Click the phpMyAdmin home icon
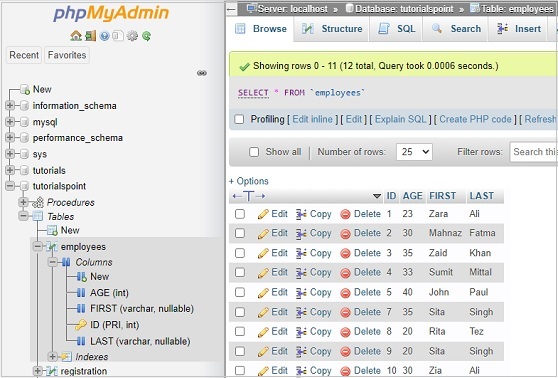Viewport: 558px width, 378px height. [x=76, y=36]
